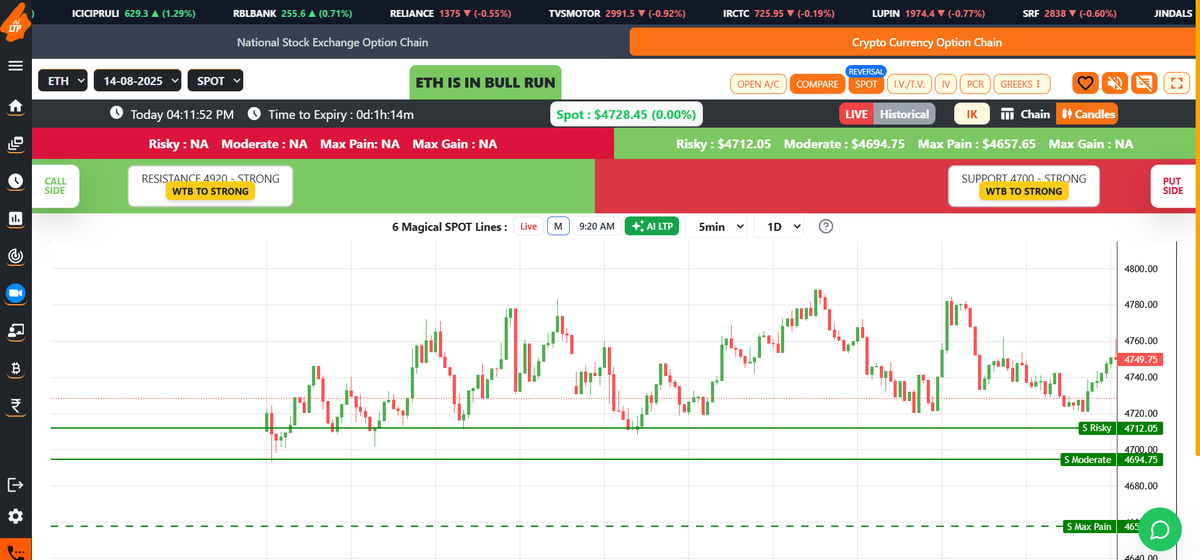Select the I.V./T.V. button

(910, 84)
